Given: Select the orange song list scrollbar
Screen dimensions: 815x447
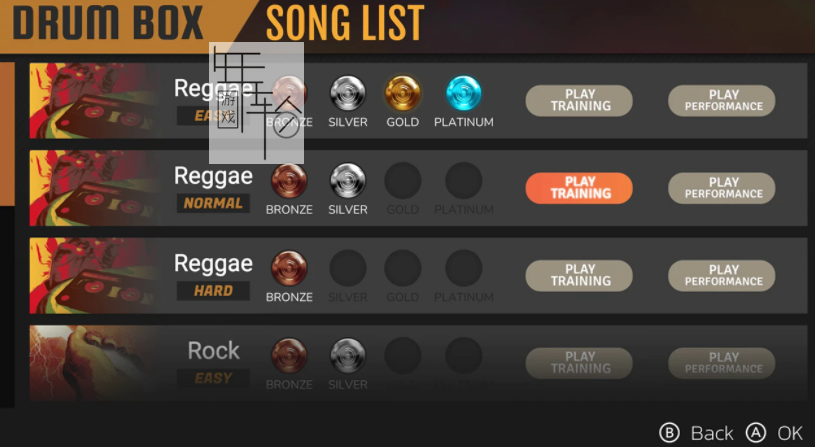Looking at the screenshot, I should click(7, 134).
